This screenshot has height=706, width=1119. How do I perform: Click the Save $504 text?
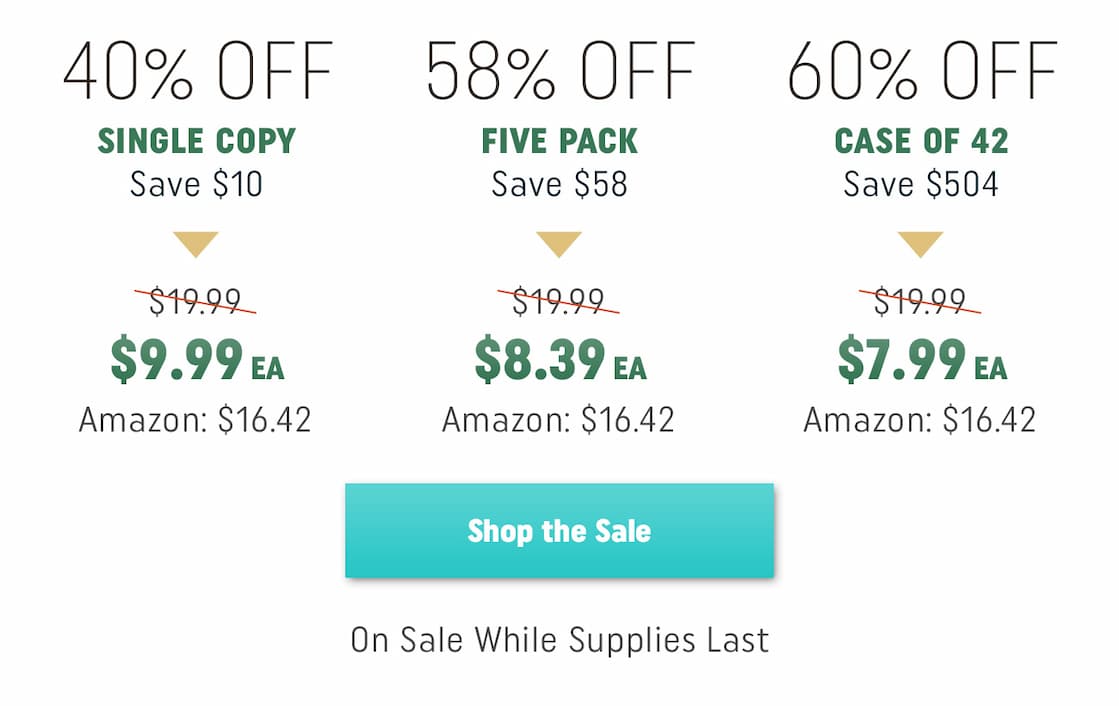point(921,184)
